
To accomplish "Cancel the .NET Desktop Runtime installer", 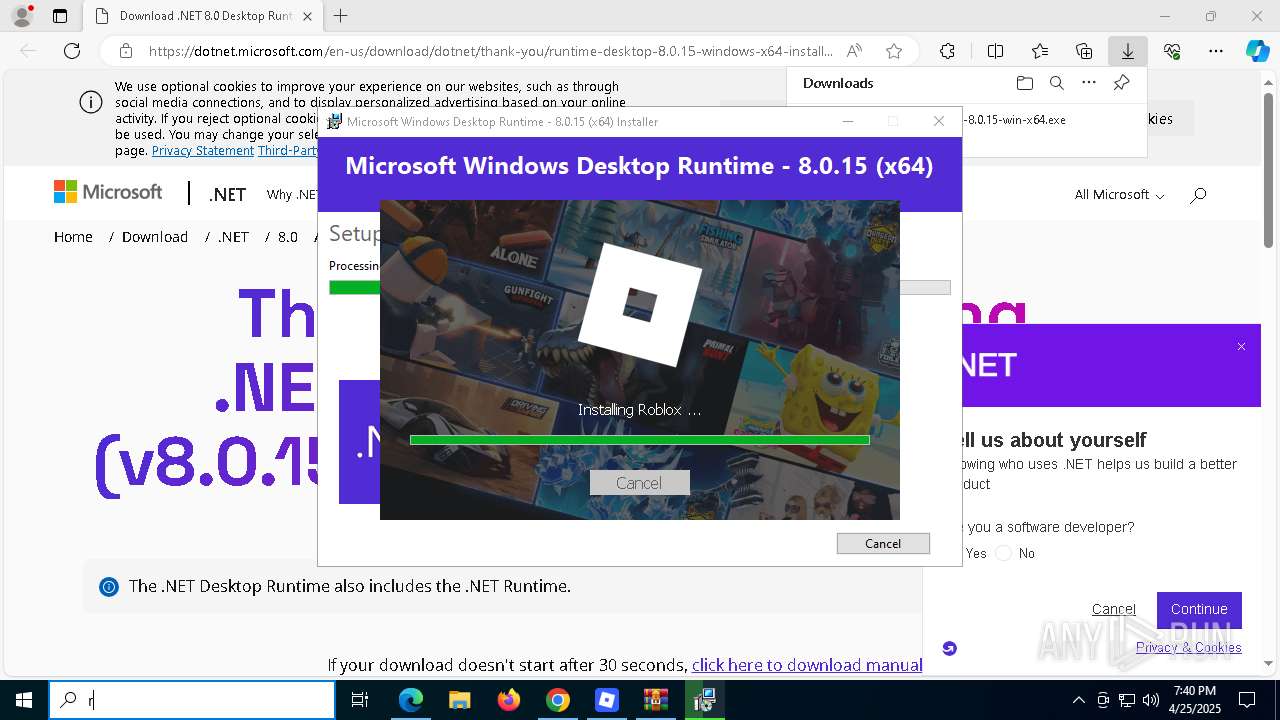I will point(883,543).
